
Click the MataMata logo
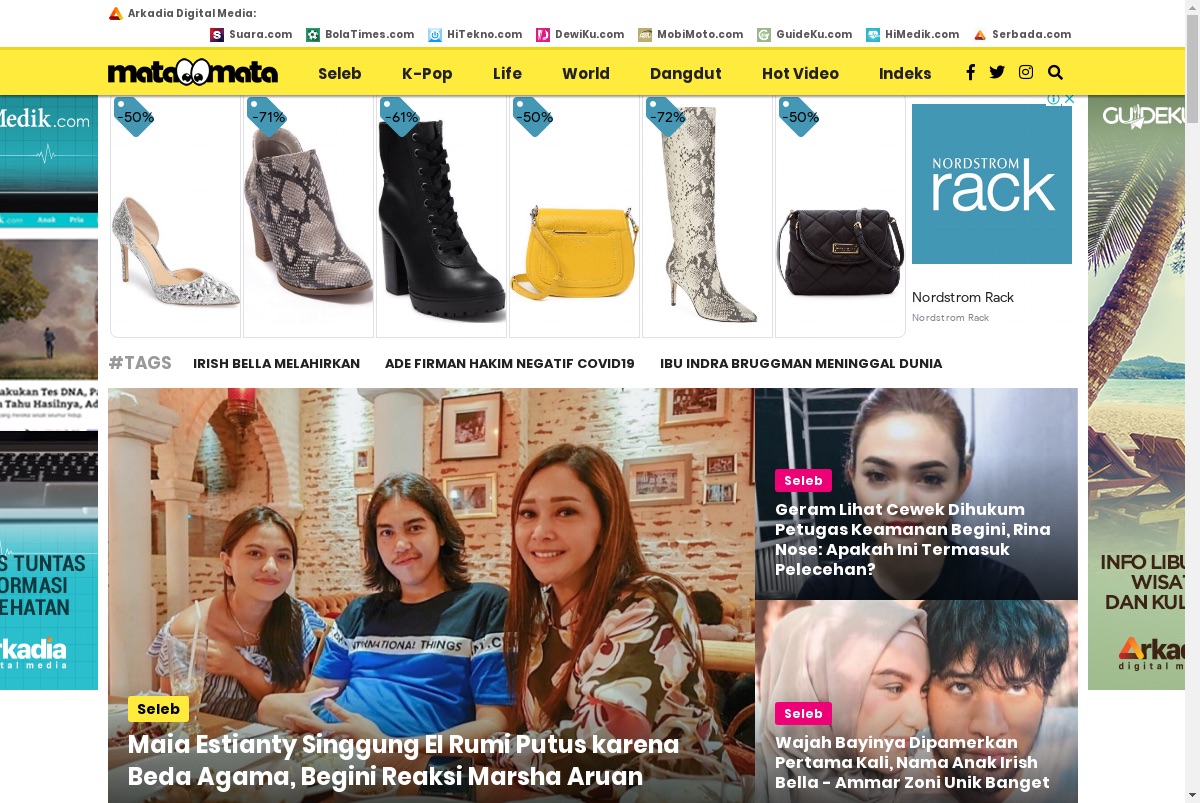coord(193,72)
